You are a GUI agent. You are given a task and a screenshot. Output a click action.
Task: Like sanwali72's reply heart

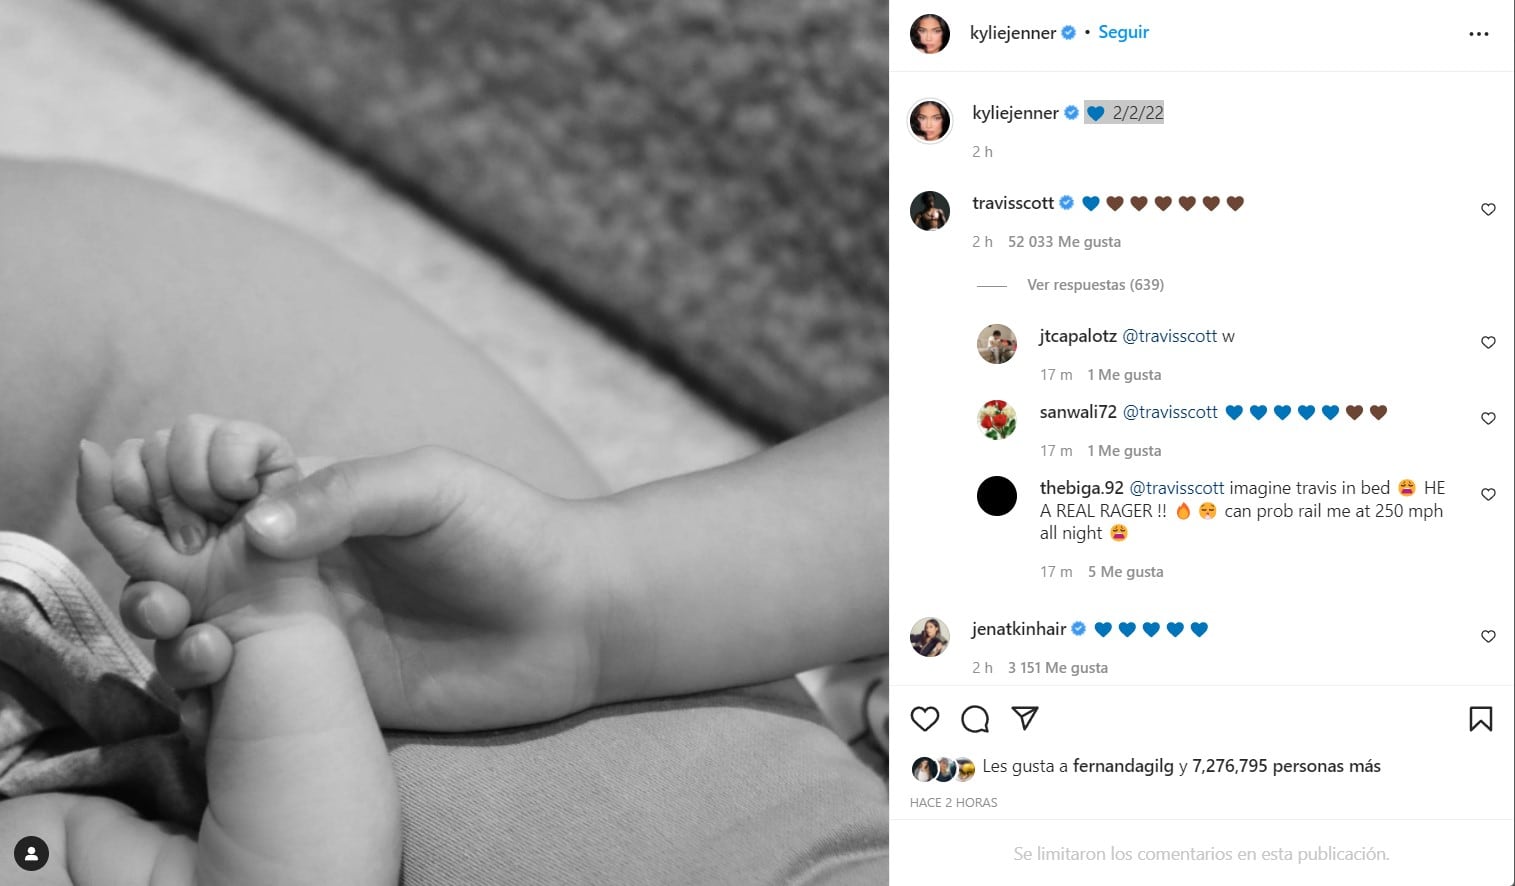(x=1488, y=418)
